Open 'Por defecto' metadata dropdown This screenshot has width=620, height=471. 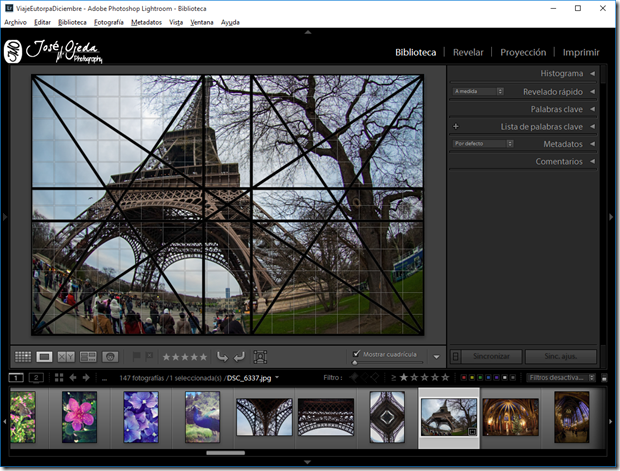click(483, 144)
